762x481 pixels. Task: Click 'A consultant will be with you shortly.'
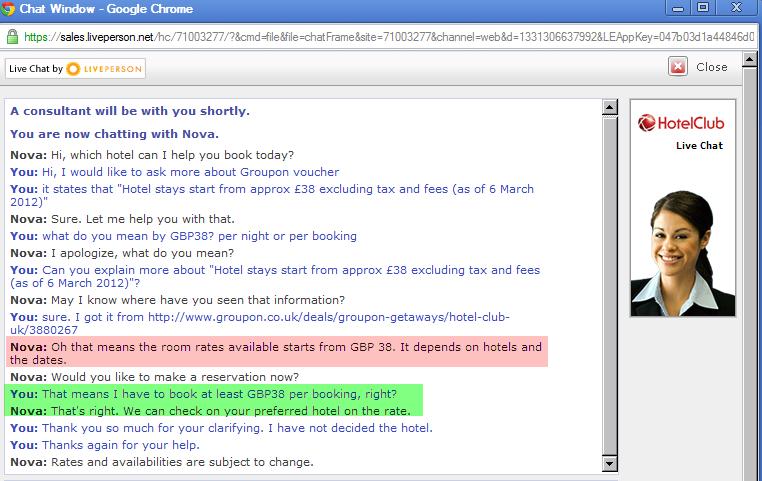130,111
